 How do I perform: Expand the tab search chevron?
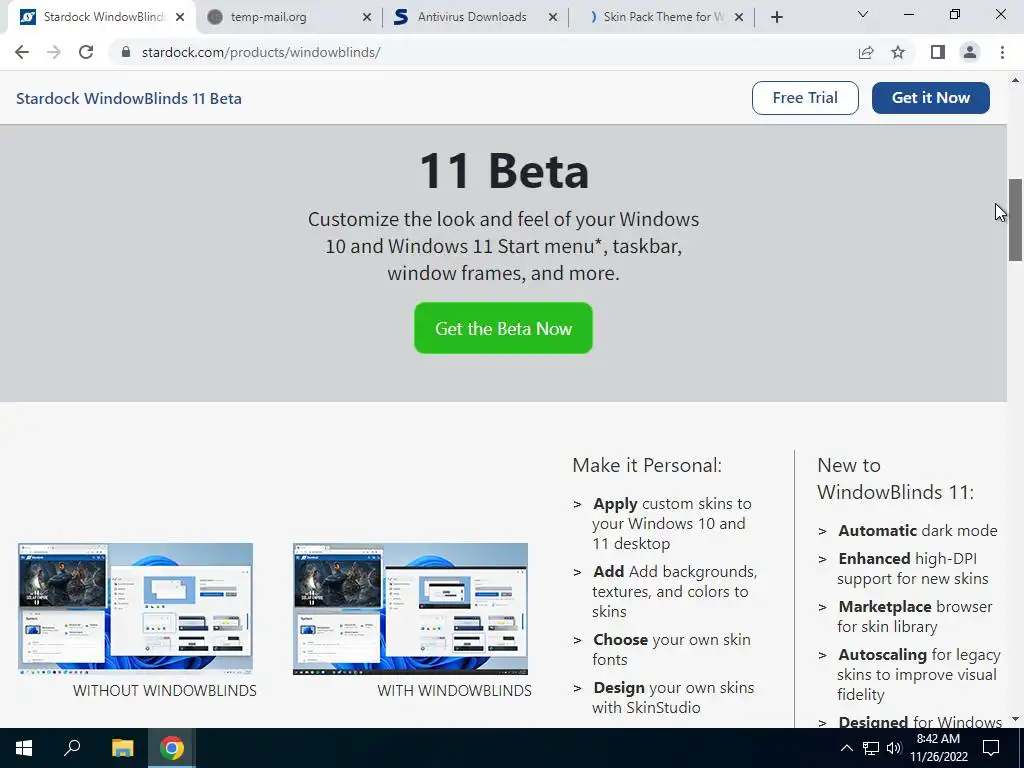(863, 14)
